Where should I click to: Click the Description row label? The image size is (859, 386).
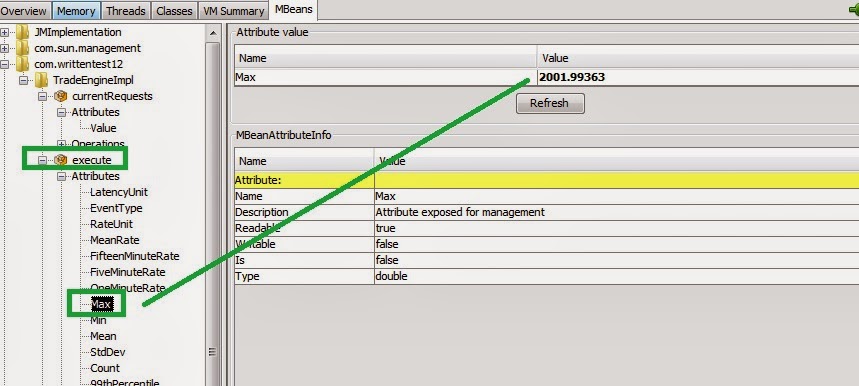pos(304,212)
